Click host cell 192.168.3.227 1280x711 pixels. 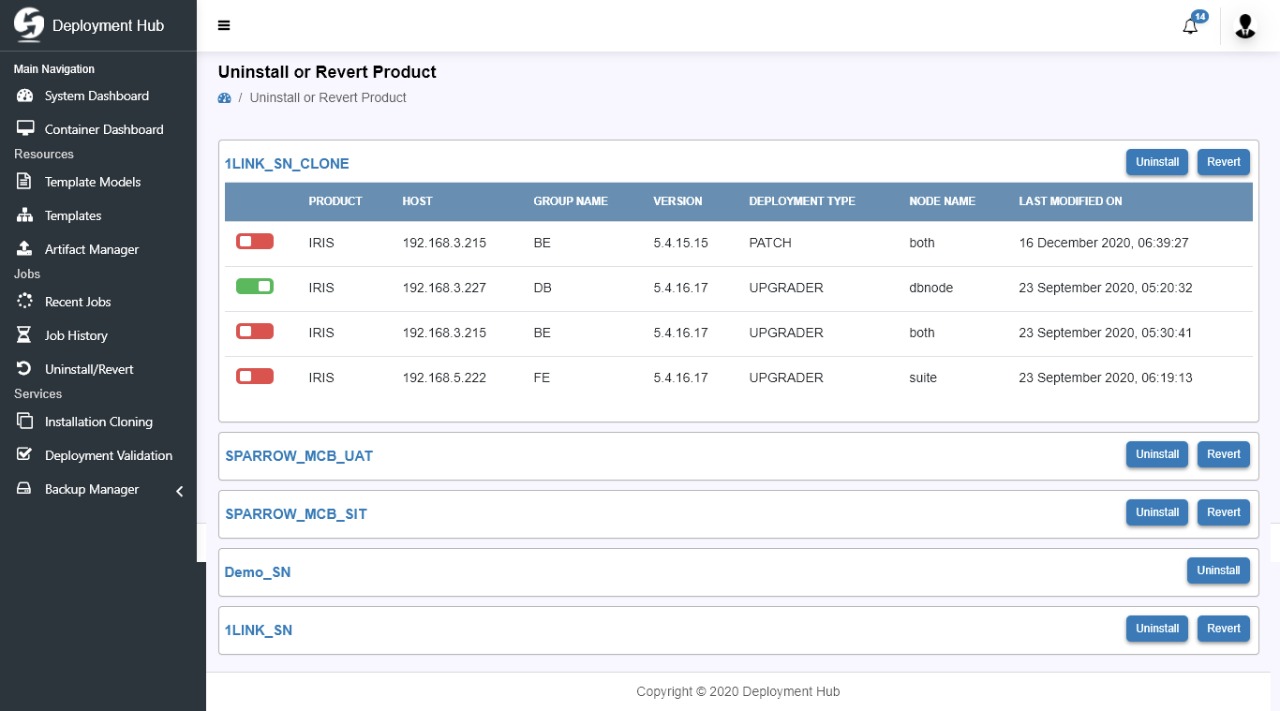pyautogui.click(x=444, y=288)
